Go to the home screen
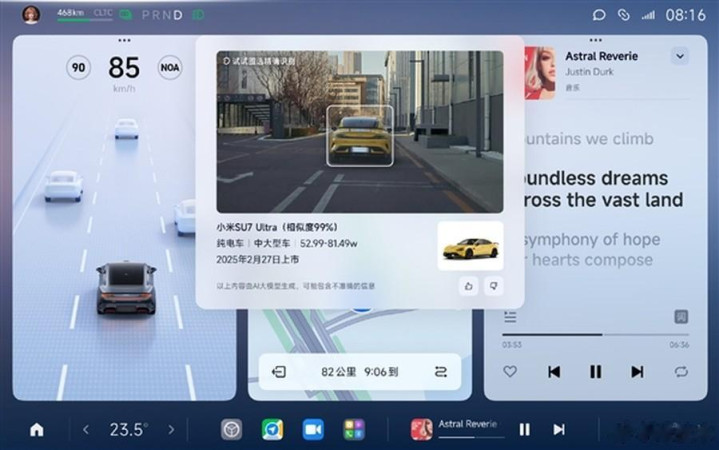The height and width of the screenshot is (450, 719). tap(37, 430)
